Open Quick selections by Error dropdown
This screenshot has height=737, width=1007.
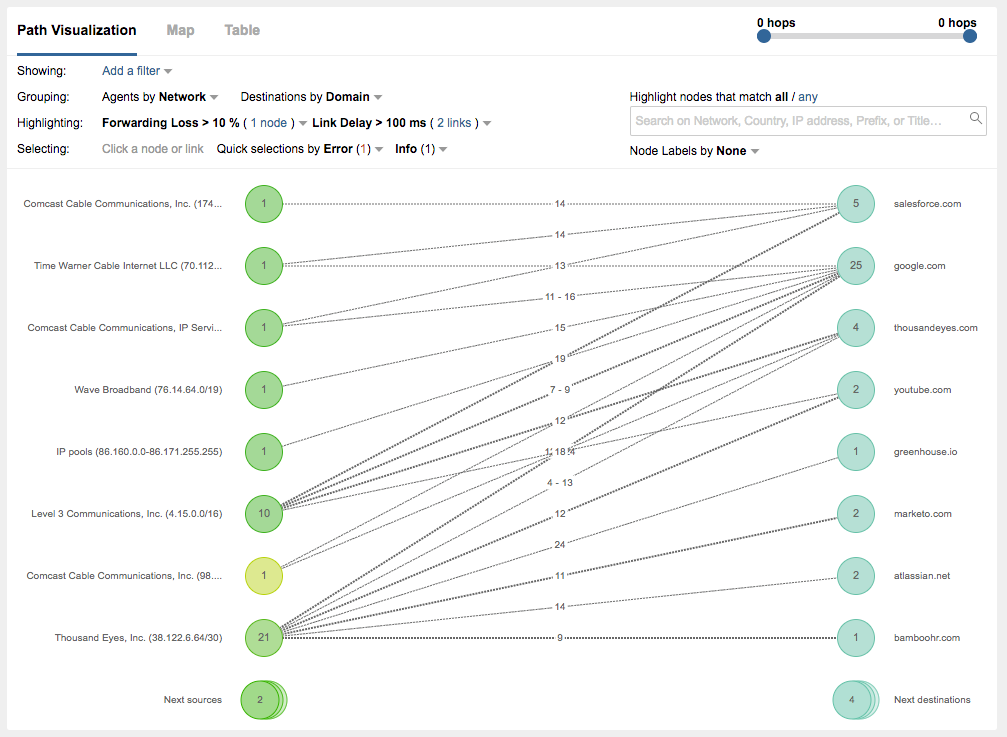tap(299, 149)
